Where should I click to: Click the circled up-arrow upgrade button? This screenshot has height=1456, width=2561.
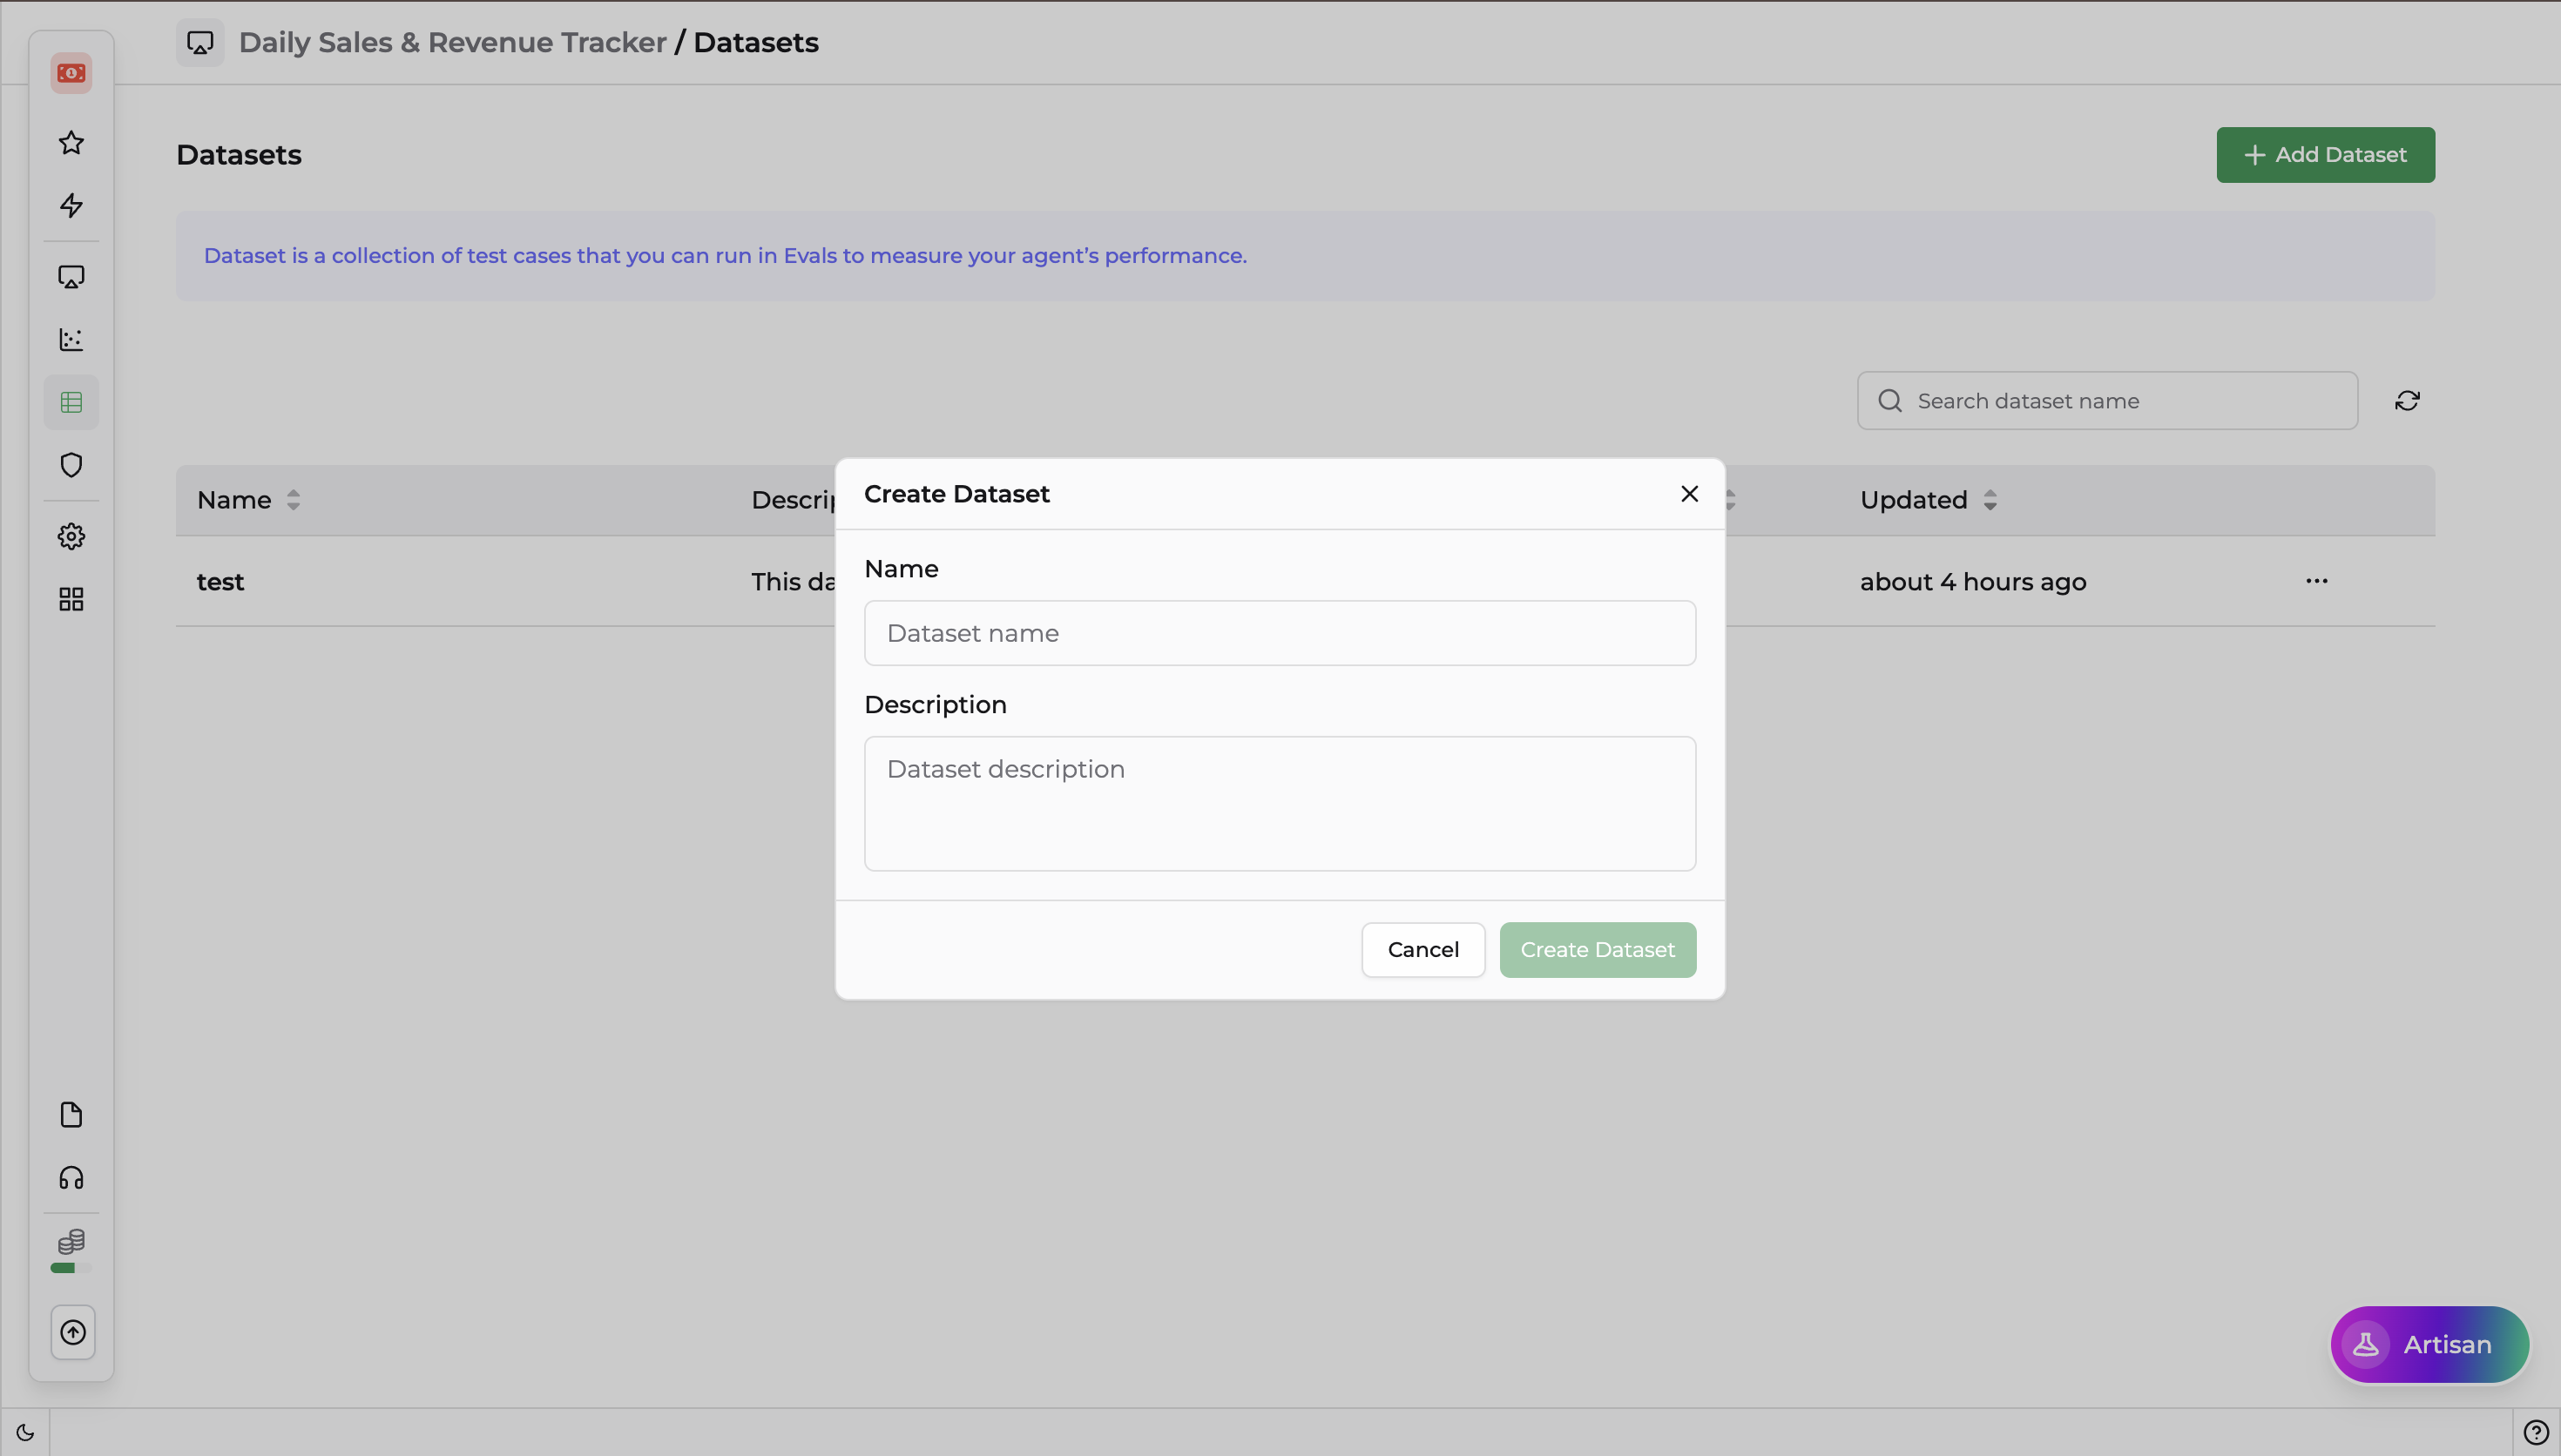pyautogui.click(x=73, y=1332)
